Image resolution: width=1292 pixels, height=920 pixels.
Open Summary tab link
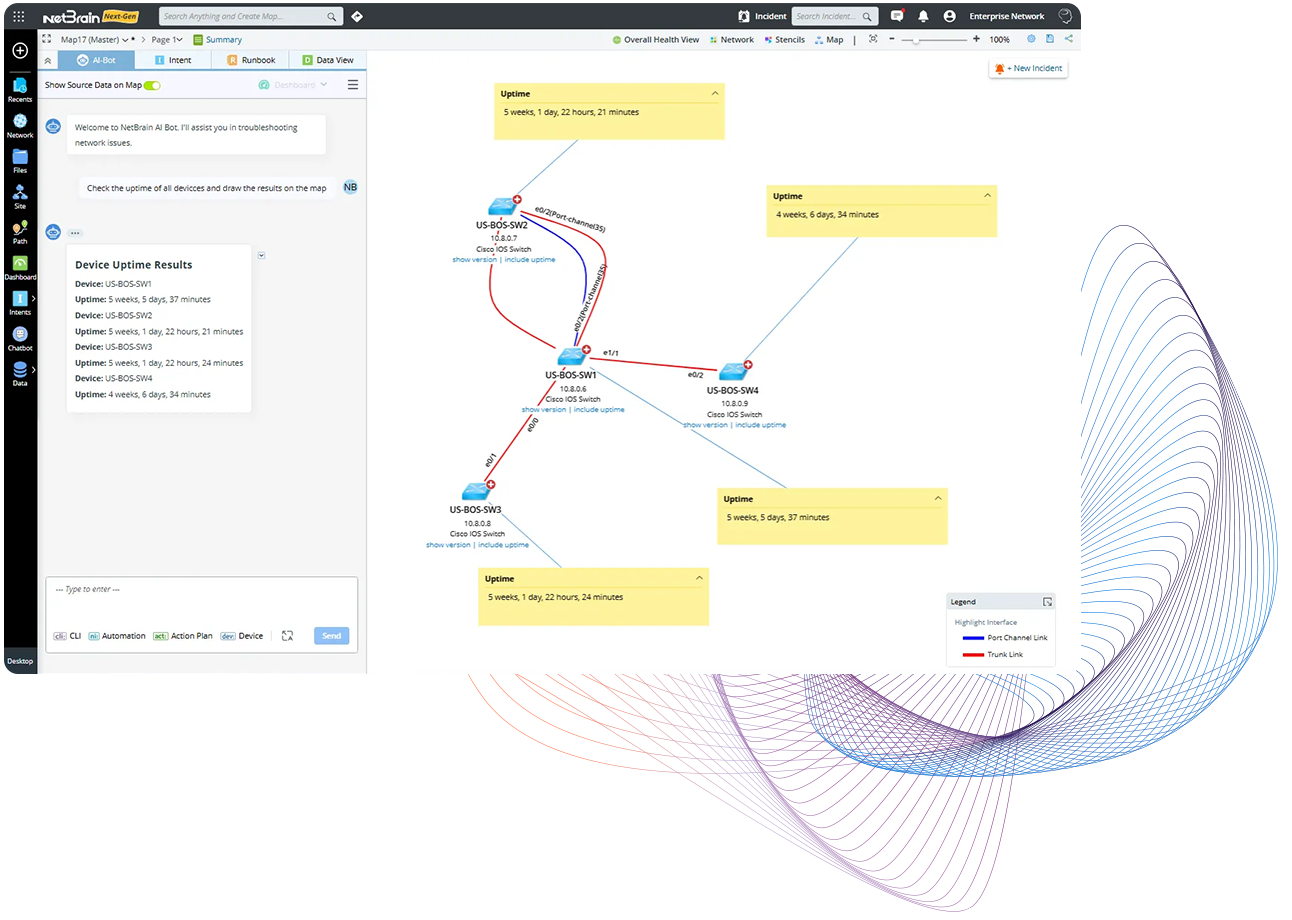tap(217, 40)
